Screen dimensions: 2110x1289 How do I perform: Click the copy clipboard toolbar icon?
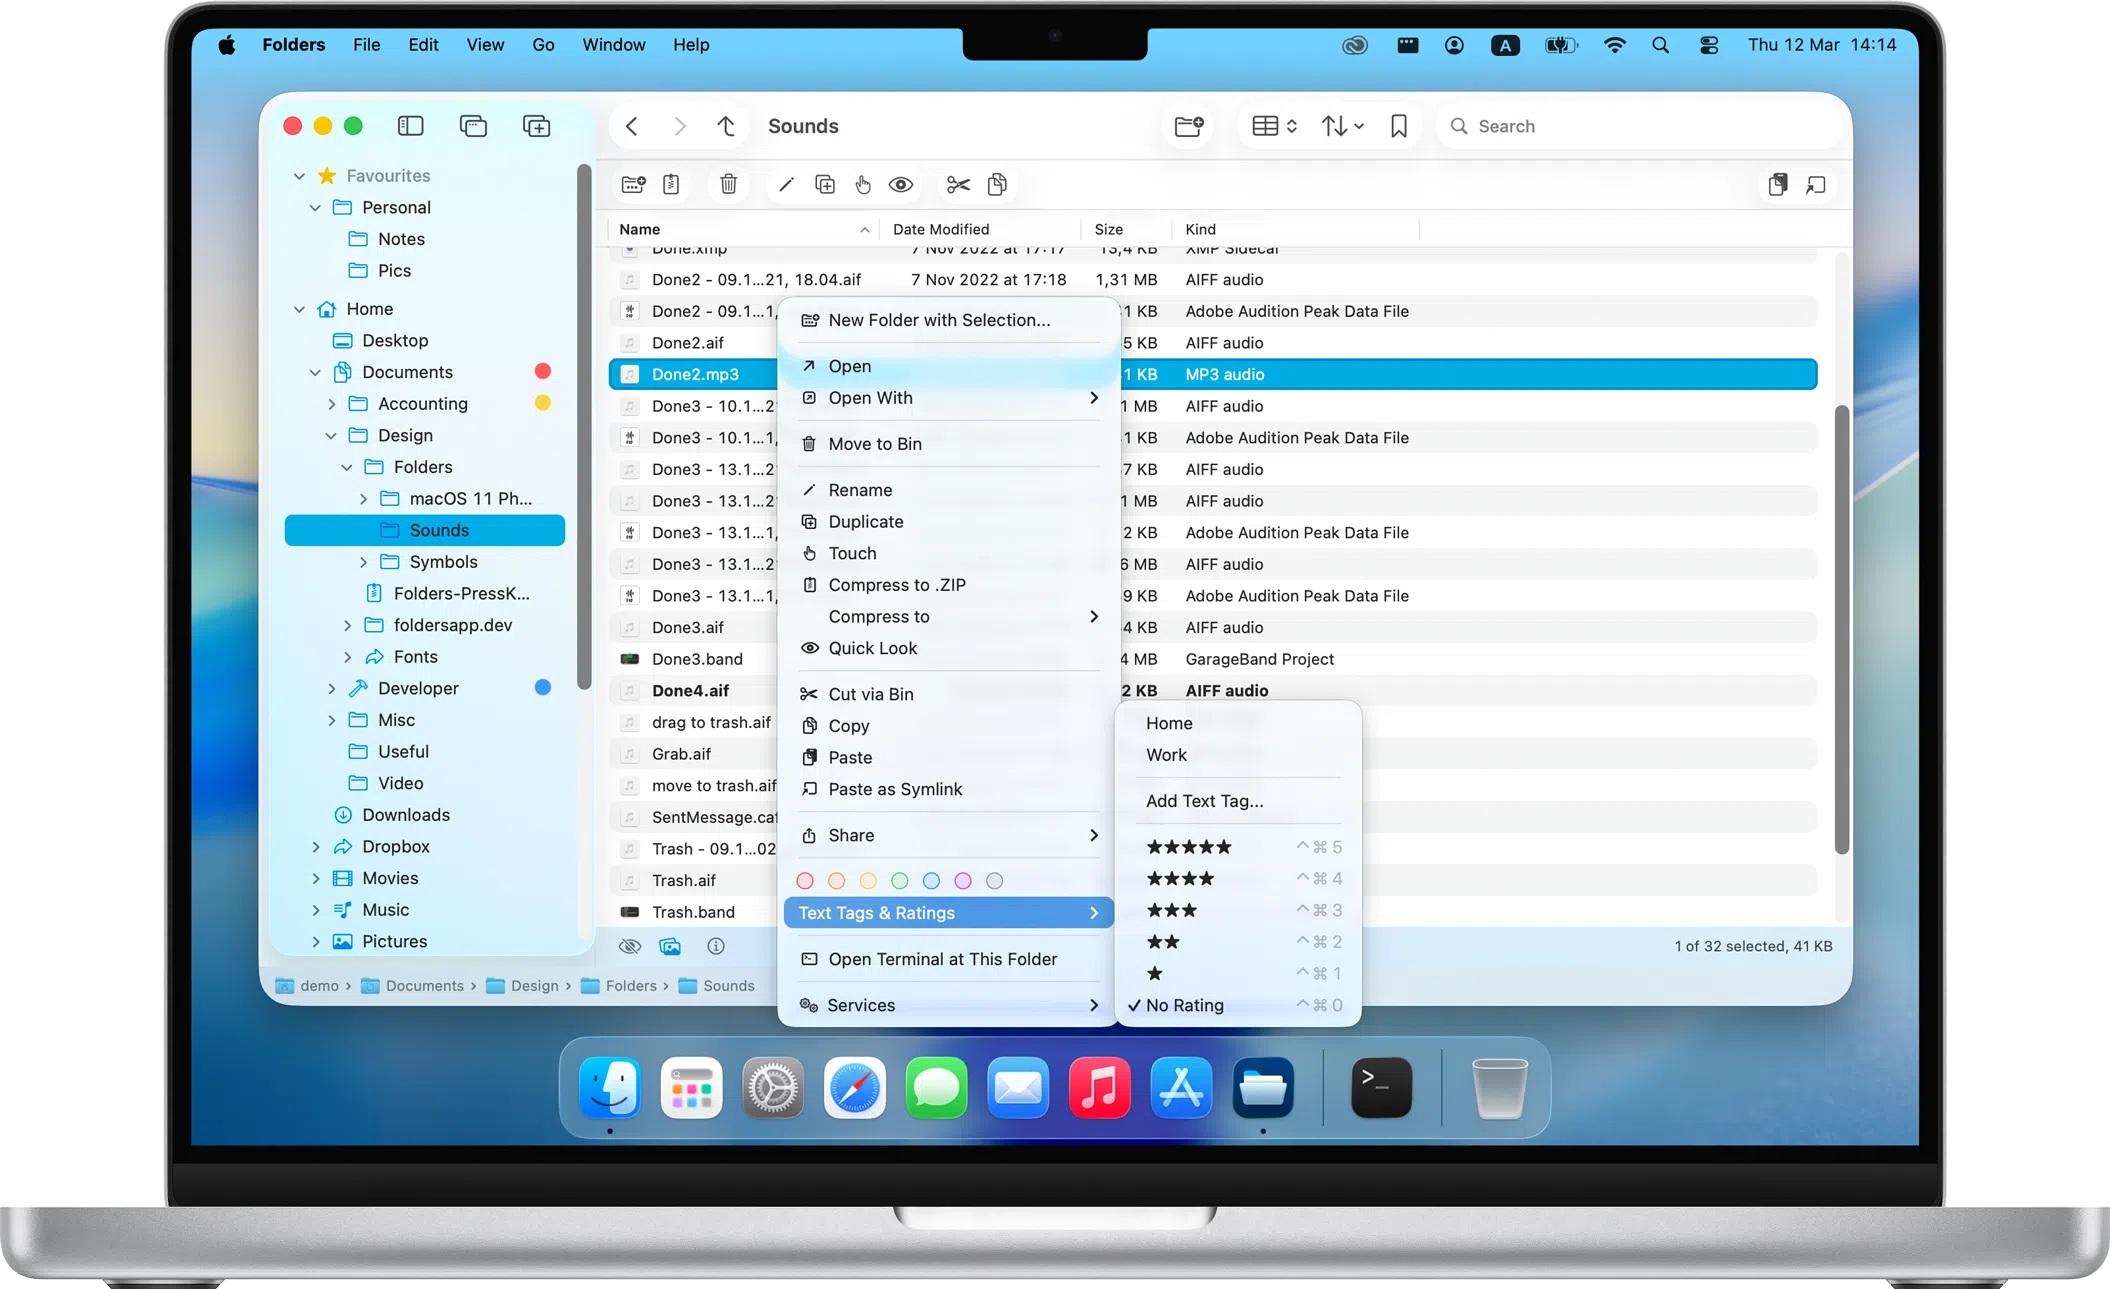pyautogui.click(x=997, y=184)
